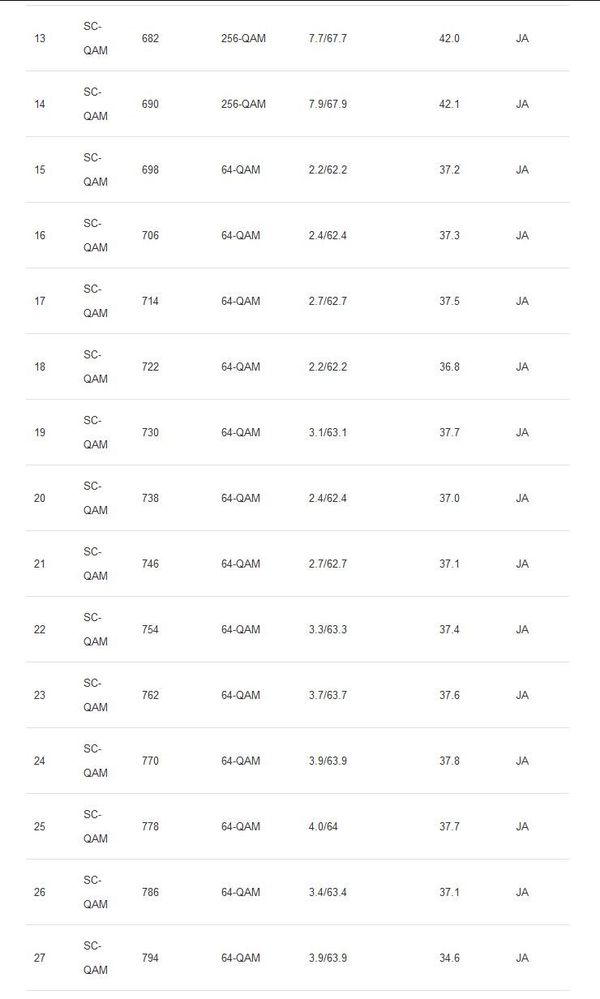Click SNR value 36.8 in channel 18

[449, 366]
